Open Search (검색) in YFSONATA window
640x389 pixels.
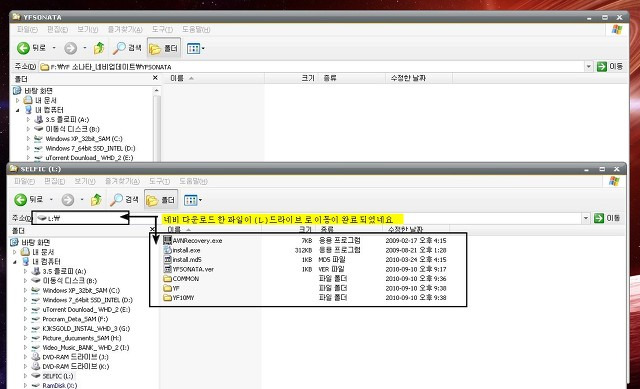click(127, 48)
